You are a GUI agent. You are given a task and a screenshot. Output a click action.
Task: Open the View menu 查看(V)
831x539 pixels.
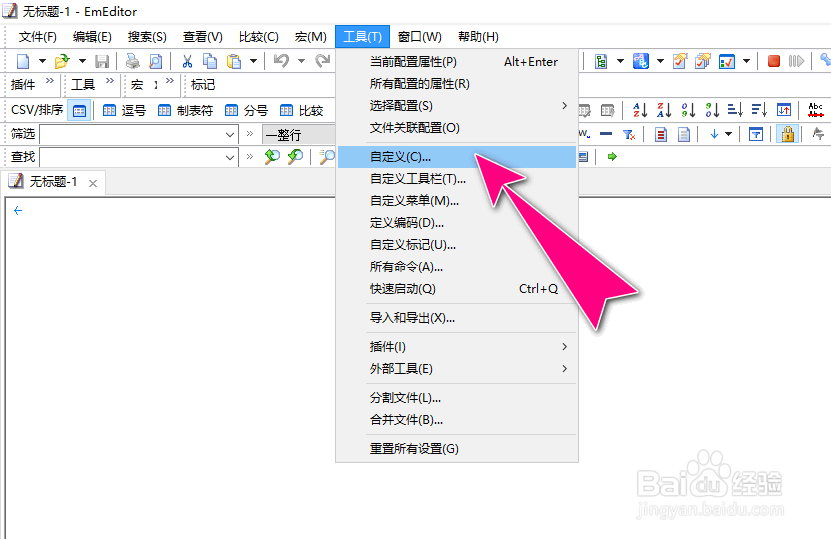point(202,37)
